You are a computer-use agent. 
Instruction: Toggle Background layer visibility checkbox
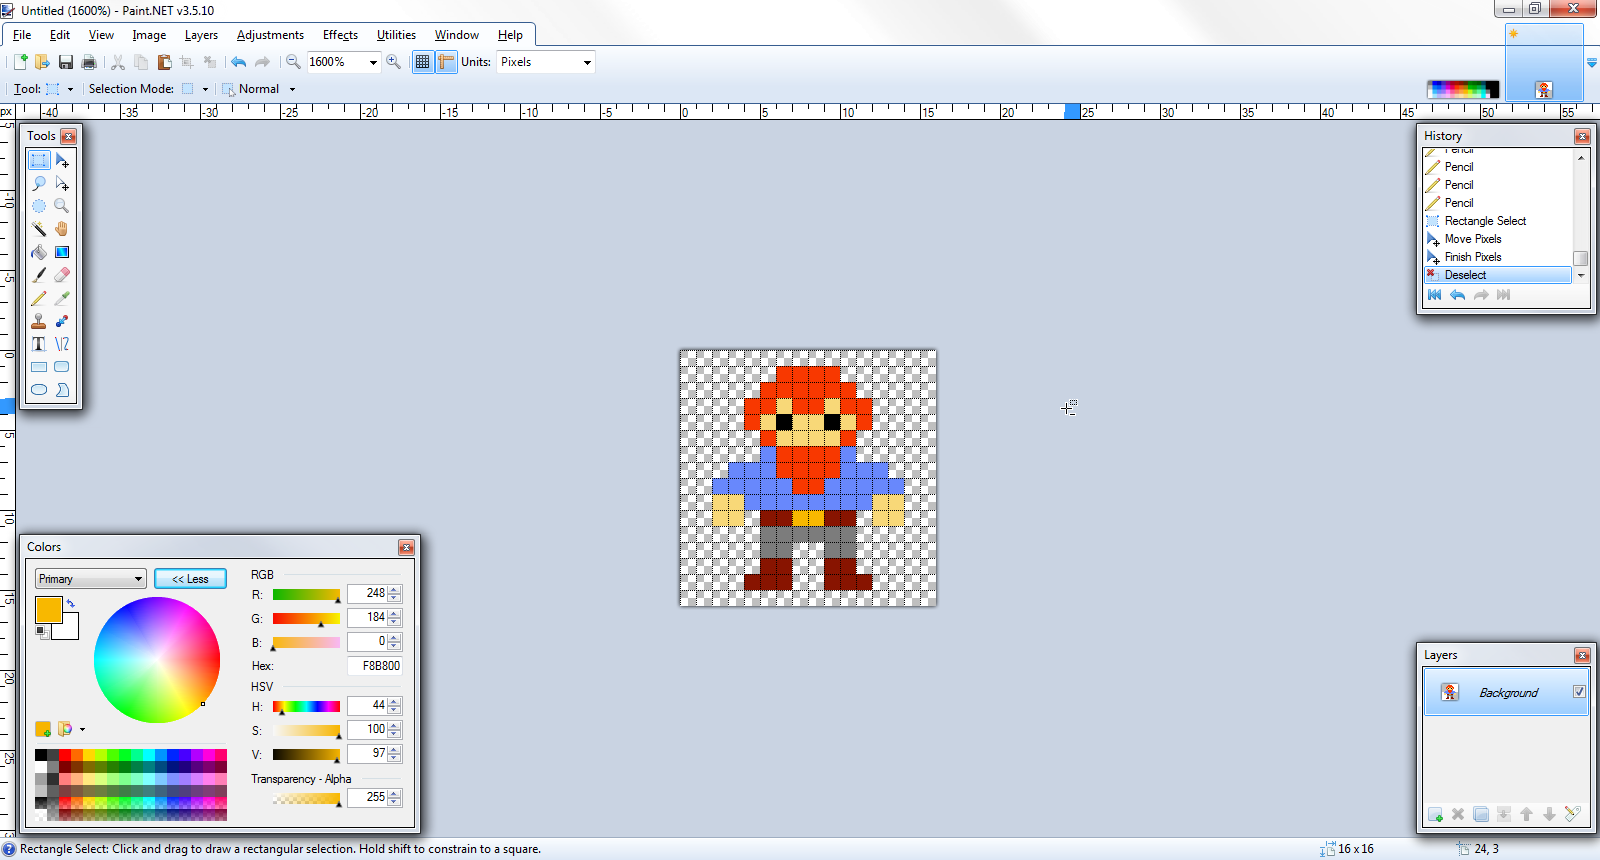point(1579,692)
